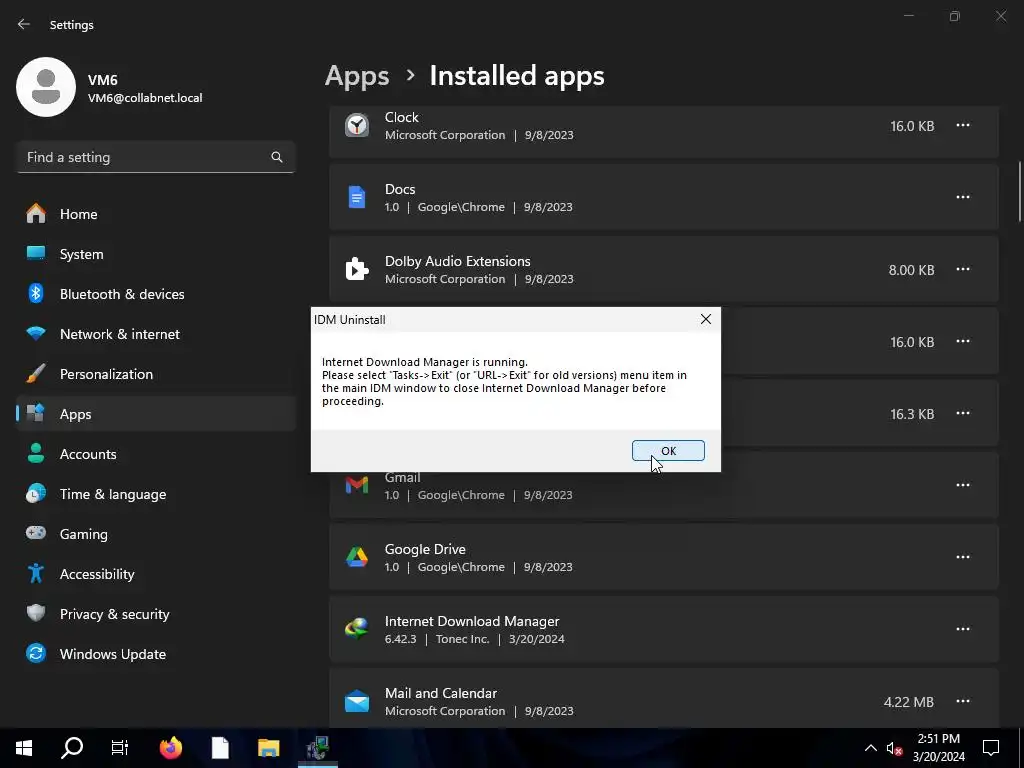1024x768 pixels.
Task: Click the 4.22 MB size of Mail and Calendar
Action: tap(908, 702)
